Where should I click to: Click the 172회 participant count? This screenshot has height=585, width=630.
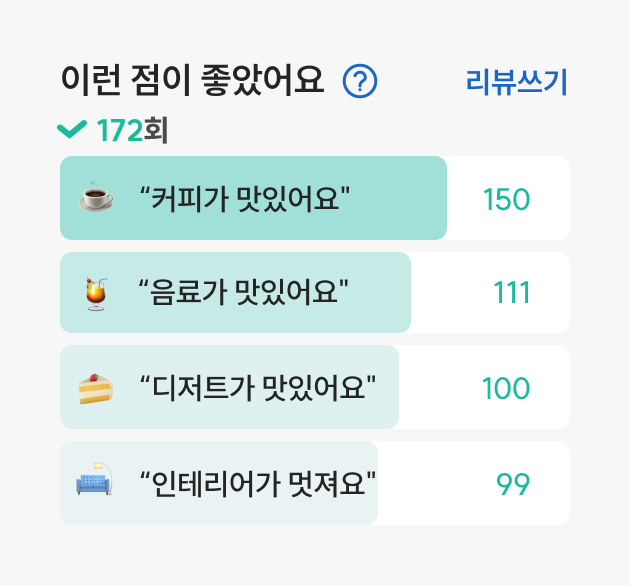[132, 130]
